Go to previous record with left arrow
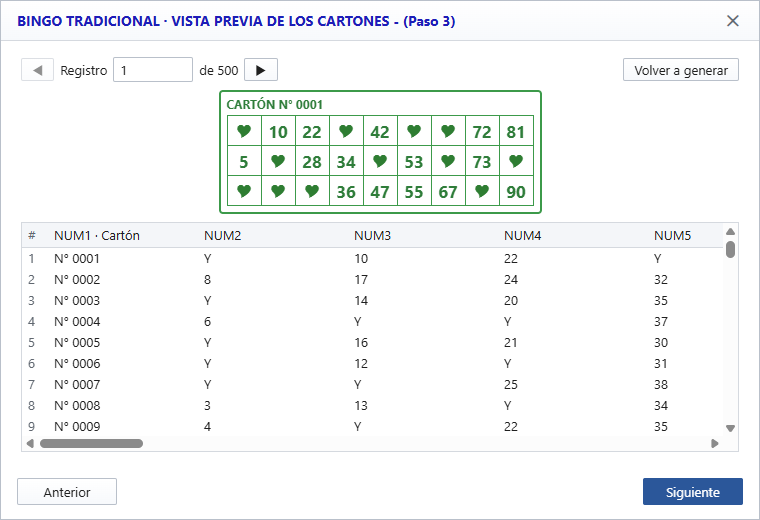The height and width of the screenshot is (520, 760). coord(37,70)
